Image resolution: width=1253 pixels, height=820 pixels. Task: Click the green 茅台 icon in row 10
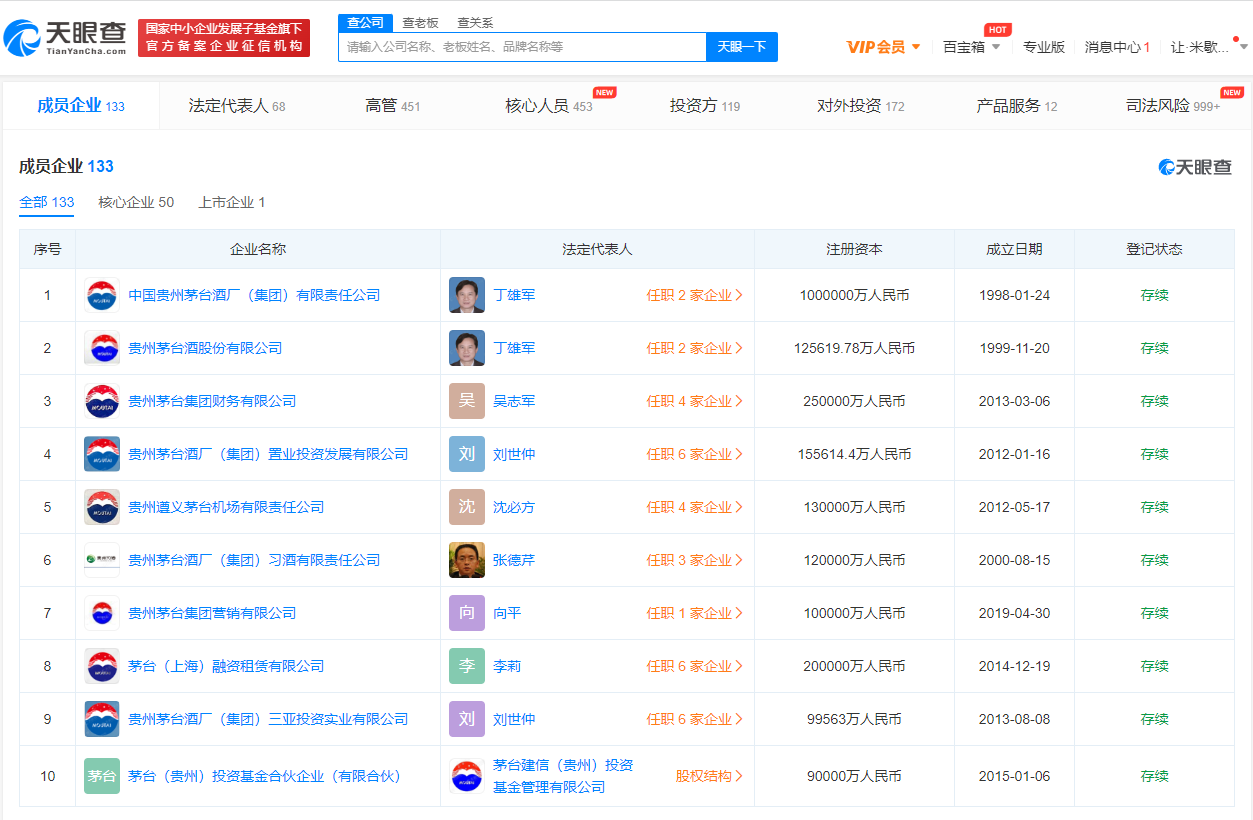pyautogui.click(x=102, y=776)
